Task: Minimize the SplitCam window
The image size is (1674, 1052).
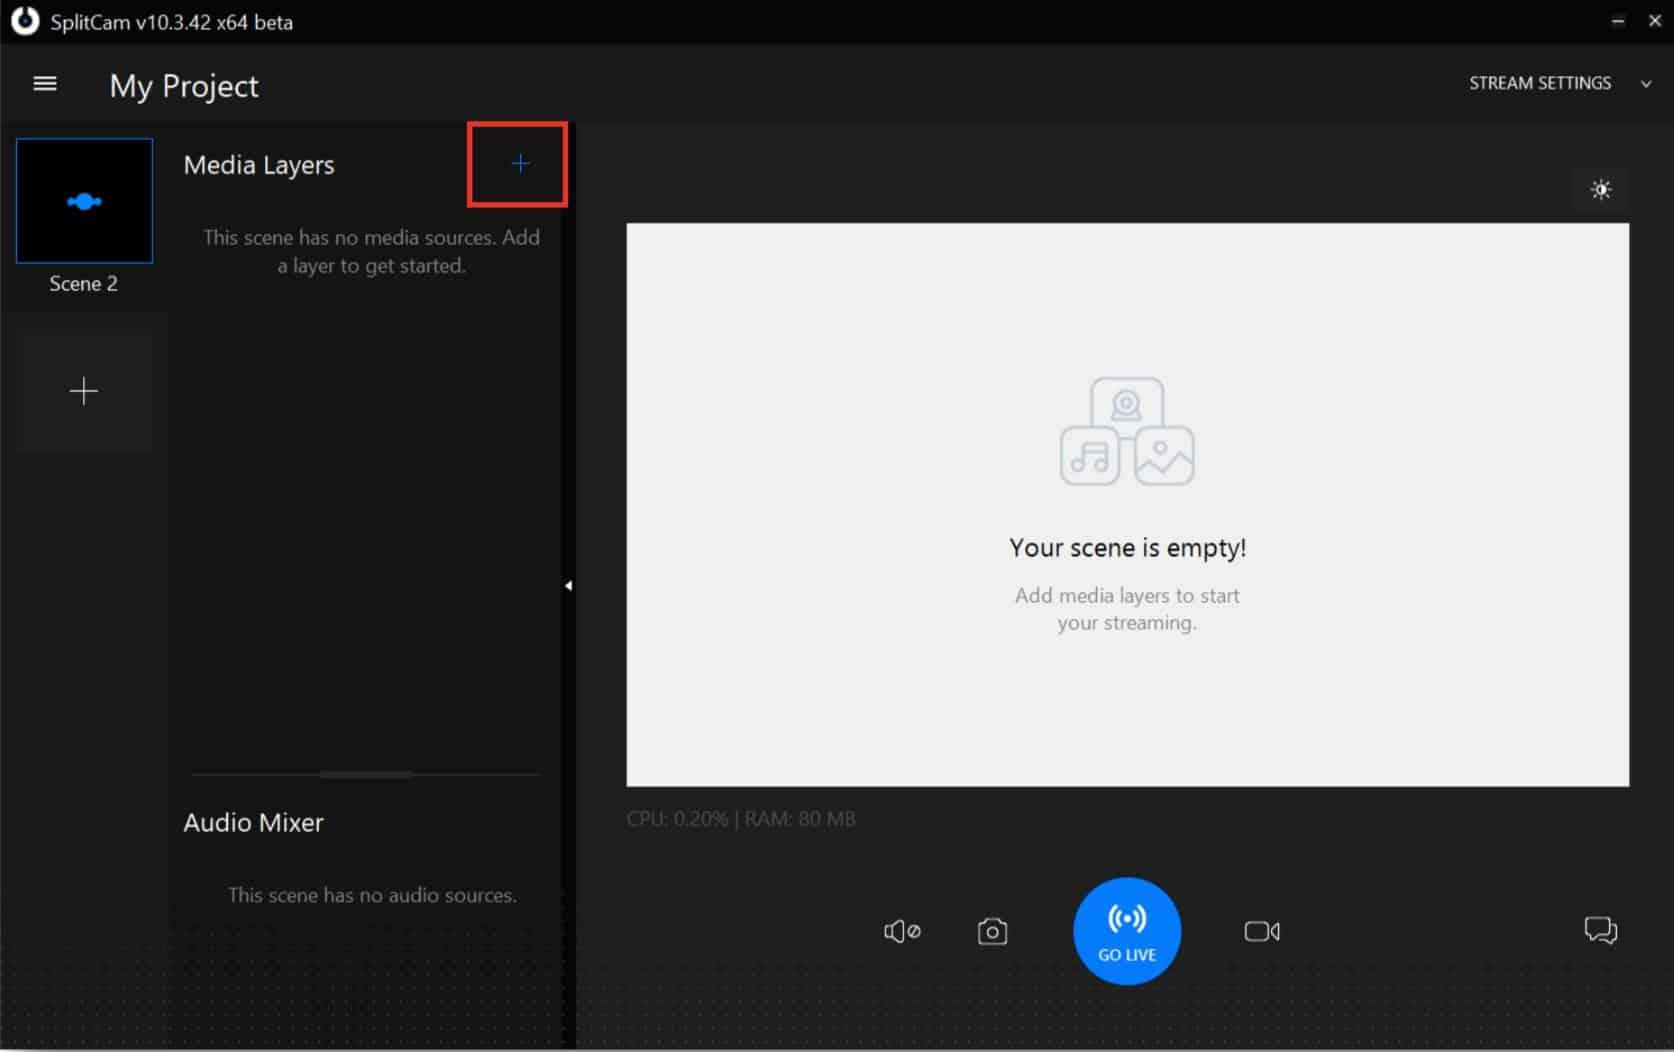Action: pyautogui.click(x=1617, y=21)
